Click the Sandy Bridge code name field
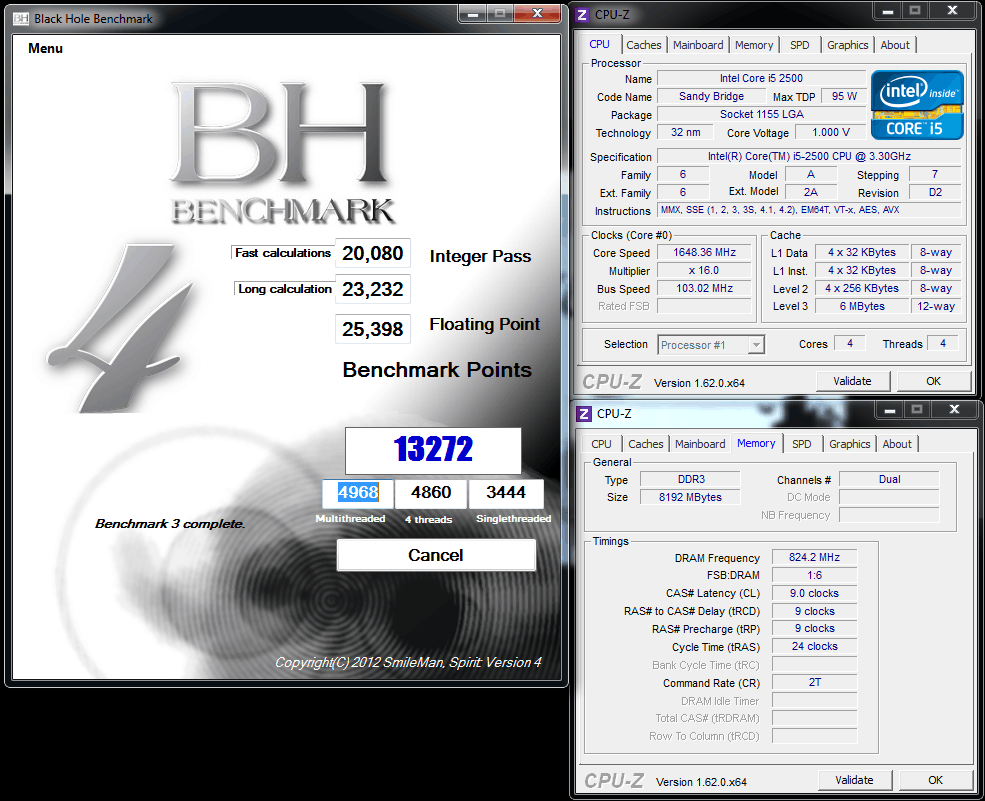985x801 pixels. 711,97
